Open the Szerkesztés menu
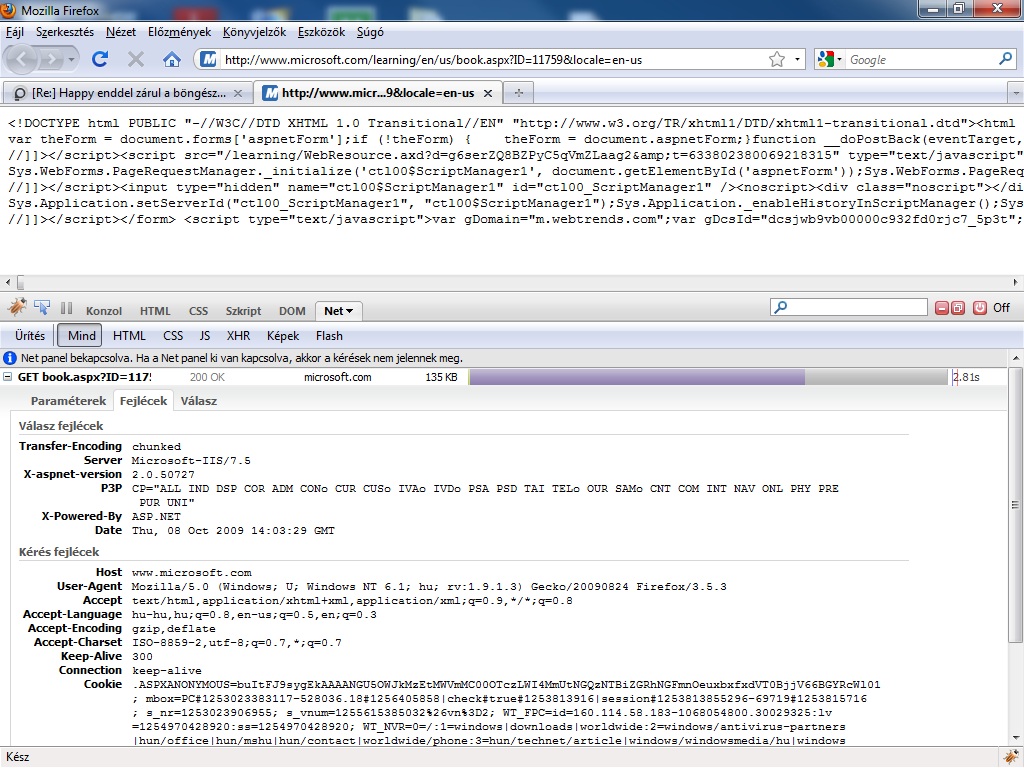Screen dimensions: 1024x768 tap(65, 32)
